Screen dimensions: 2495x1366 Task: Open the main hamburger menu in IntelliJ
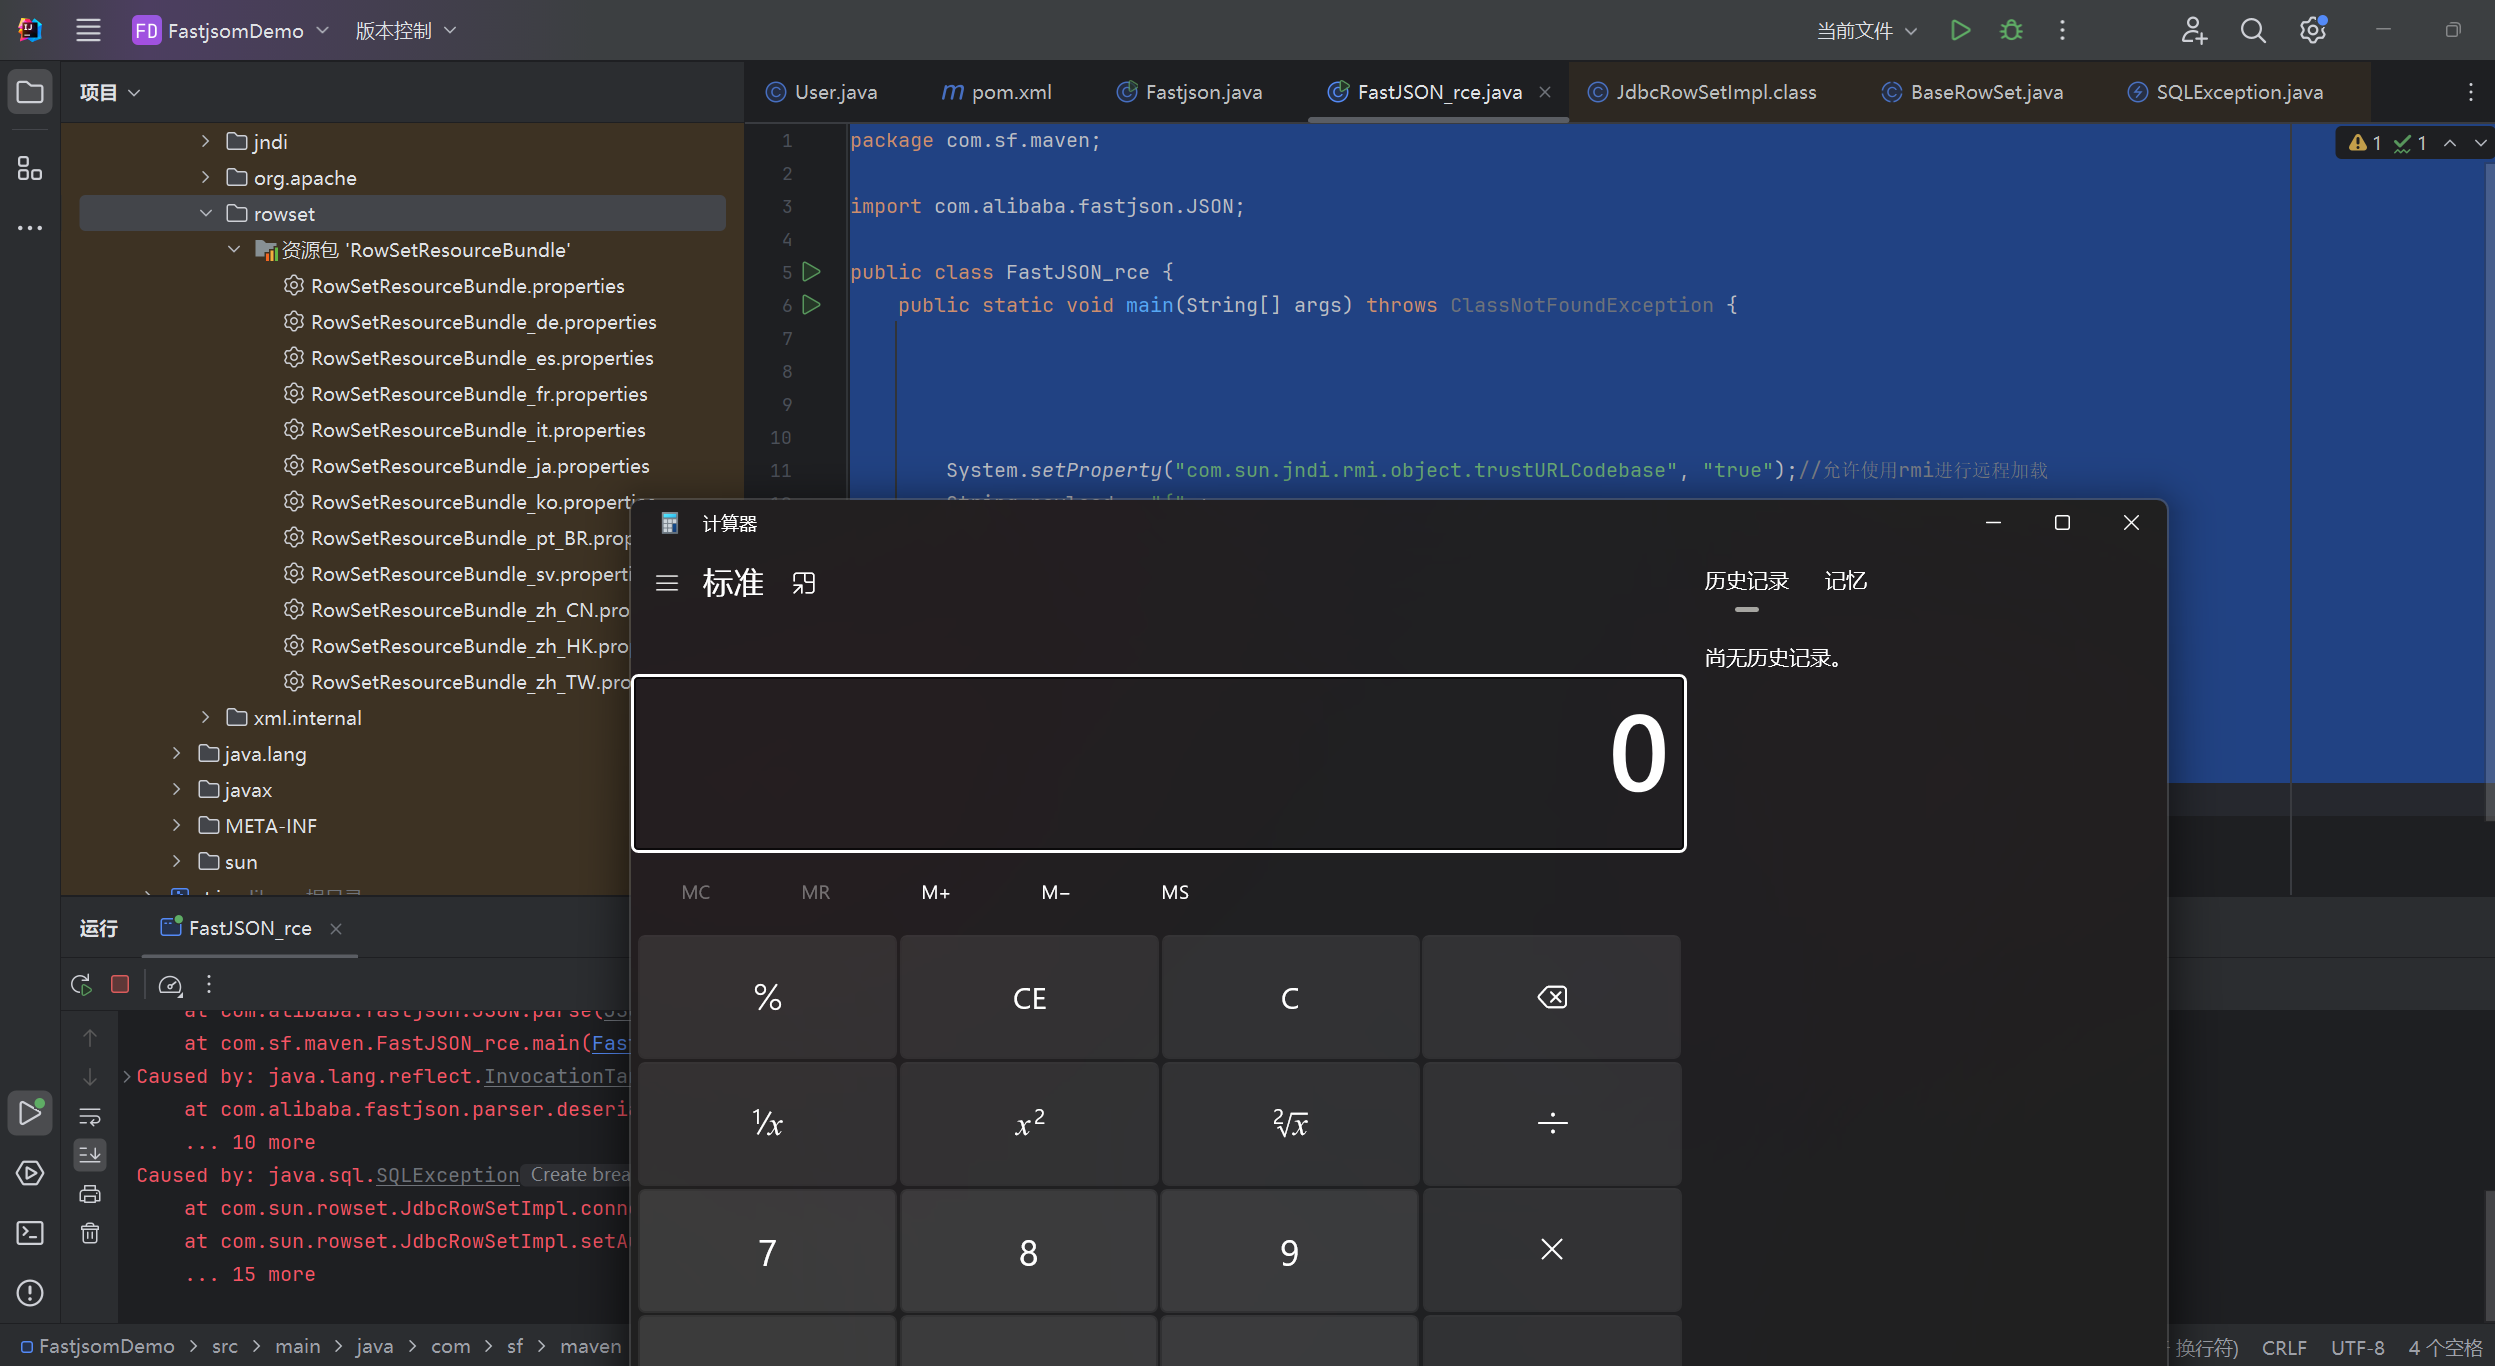pos(88,30)
